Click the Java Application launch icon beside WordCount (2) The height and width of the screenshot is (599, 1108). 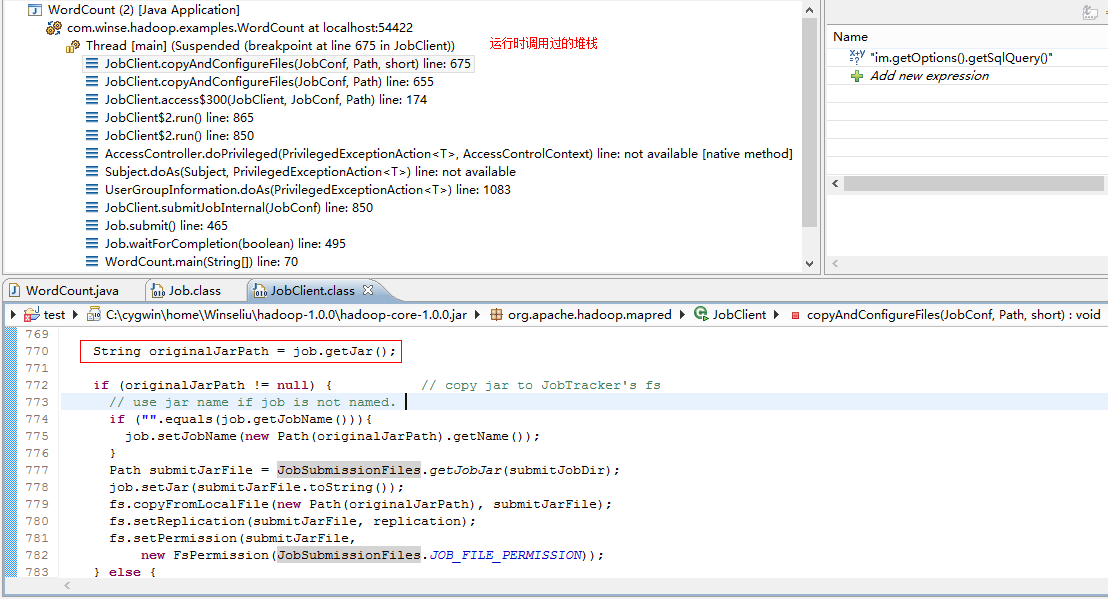(x=35, y=10)
